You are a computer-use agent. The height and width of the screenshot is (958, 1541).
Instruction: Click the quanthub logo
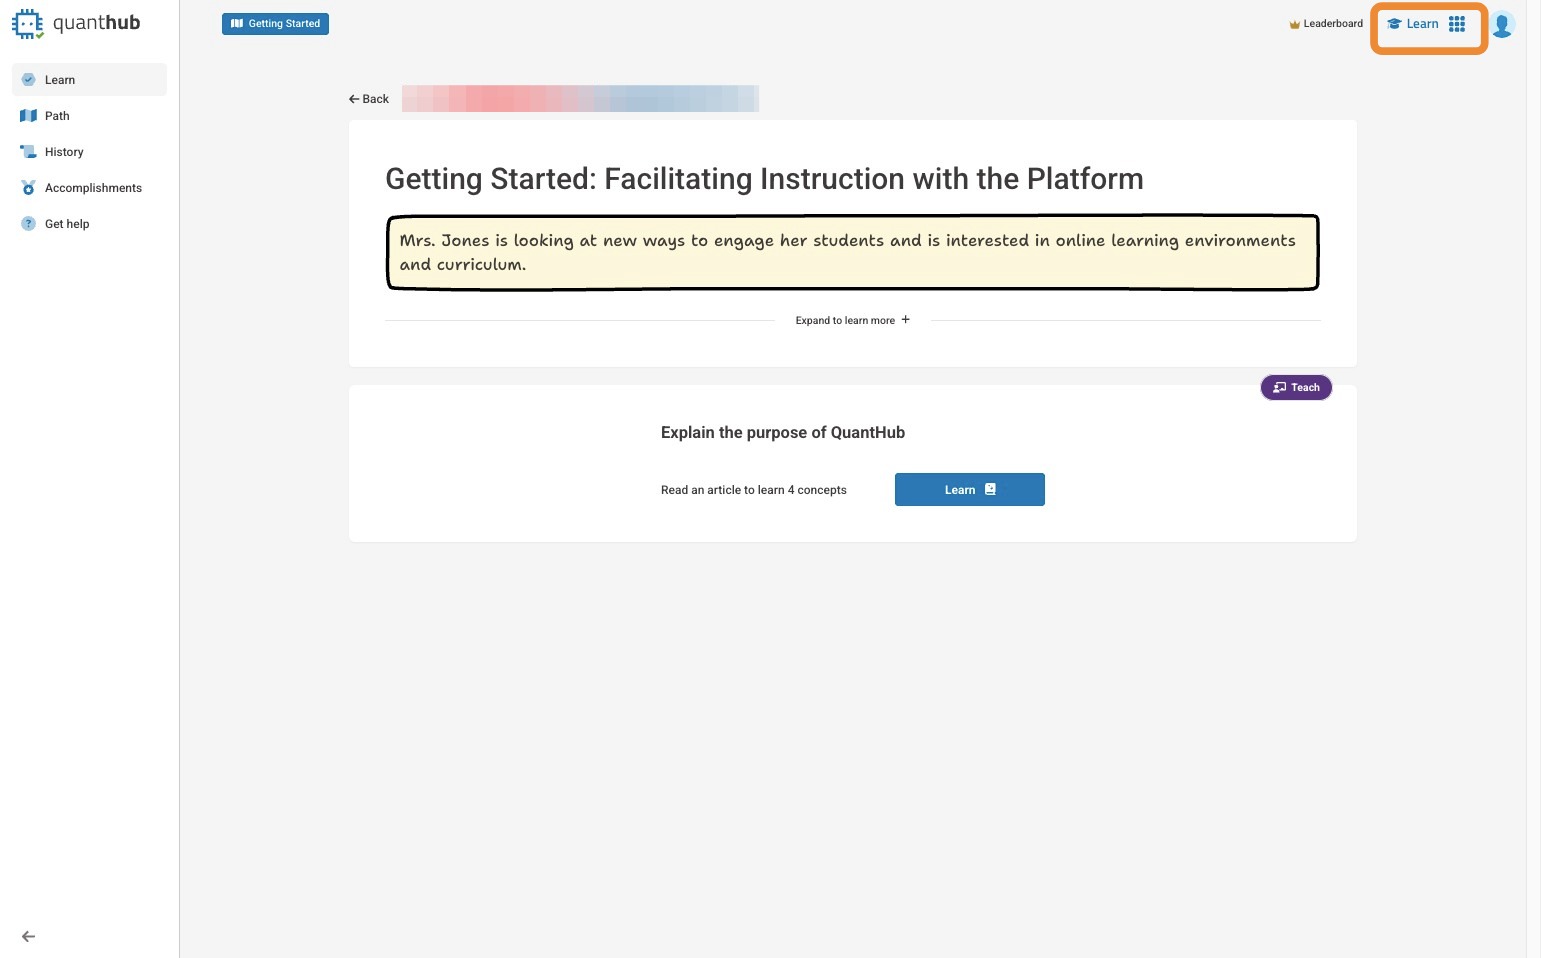pyautogui.click(x=76, y=23)
